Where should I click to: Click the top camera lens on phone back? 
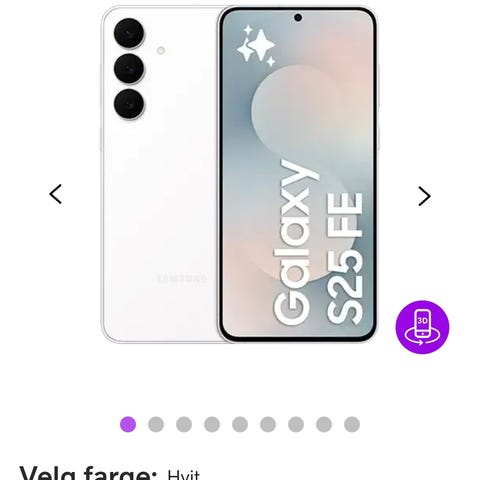129,33
